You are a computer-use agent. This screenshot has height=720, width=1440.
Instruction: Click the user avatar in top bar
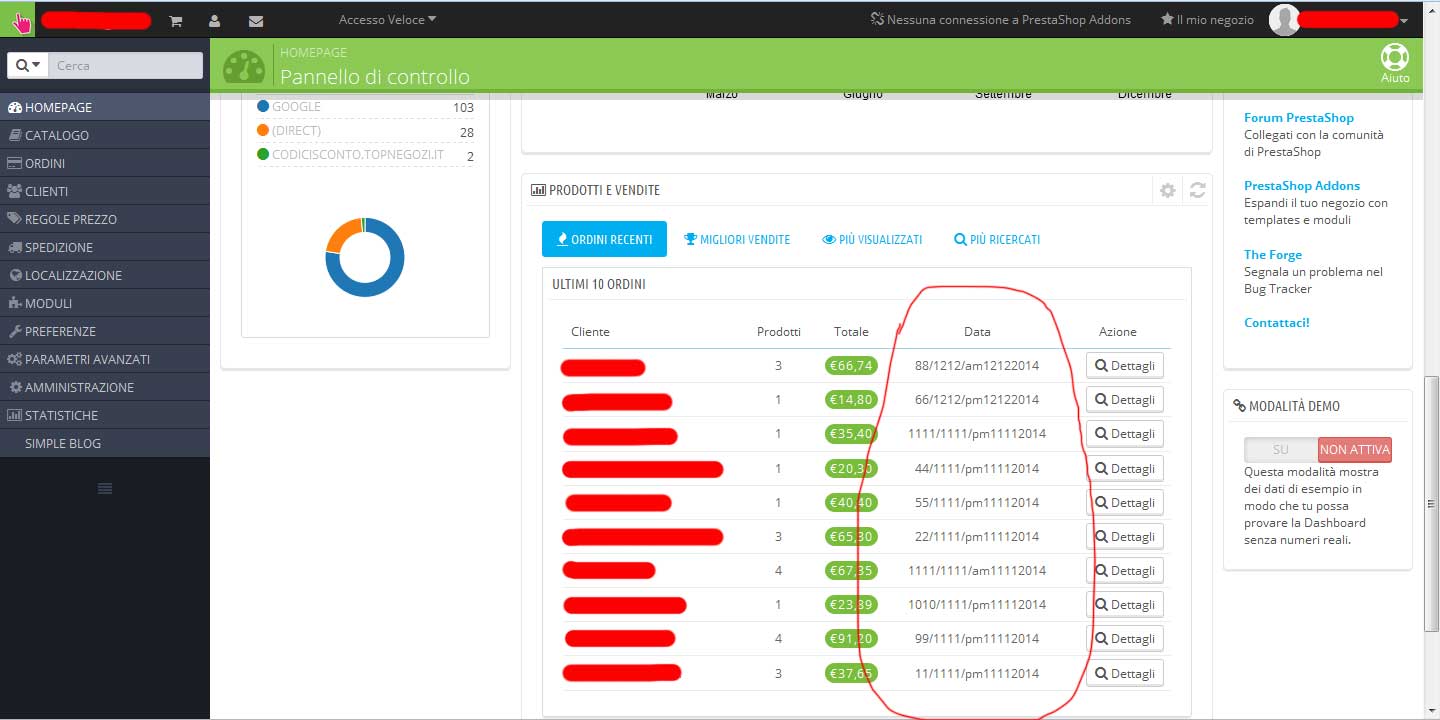[x=1284, y=20]
